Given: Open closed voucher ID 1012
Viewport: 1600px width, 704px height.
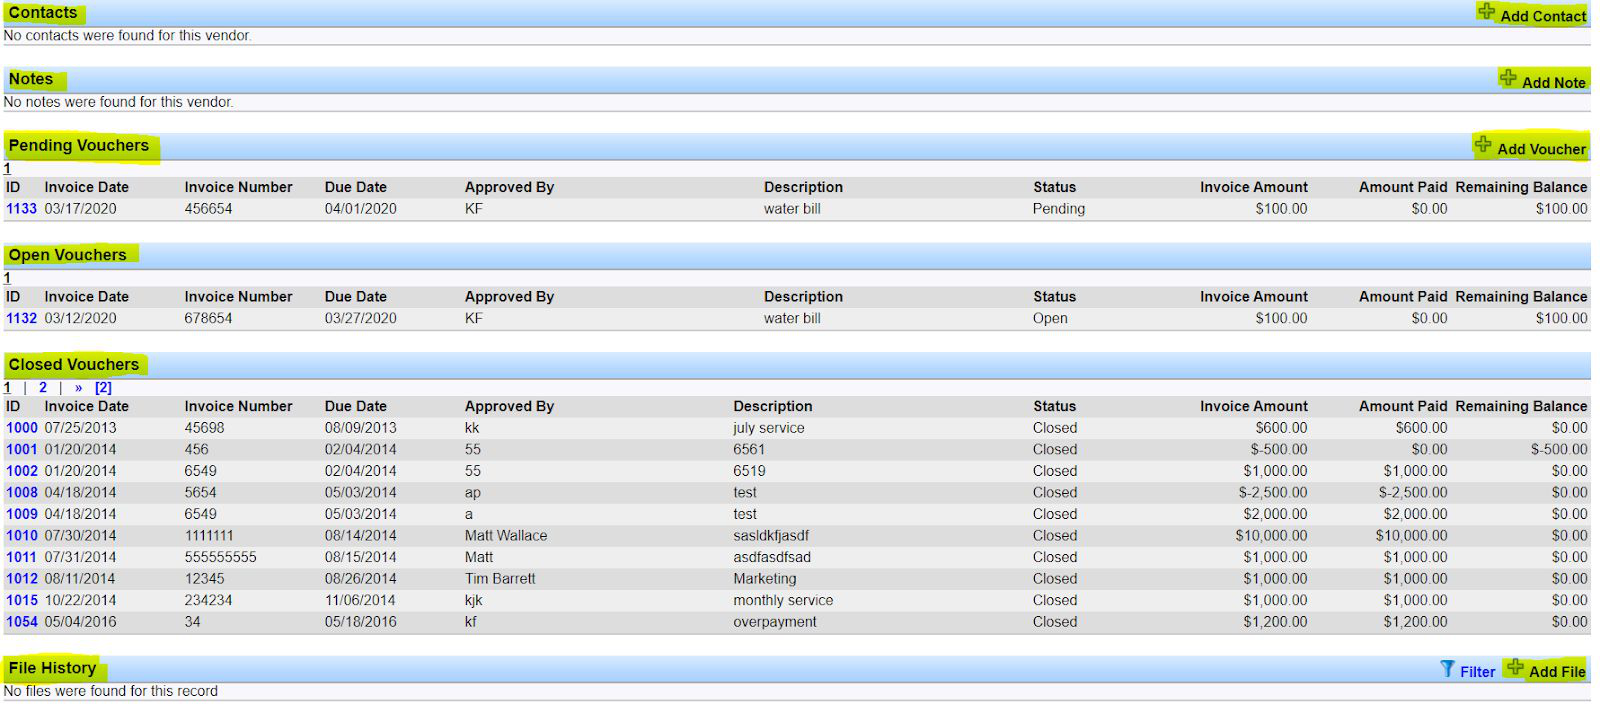Looking at the screenshot, I should 21,579.
